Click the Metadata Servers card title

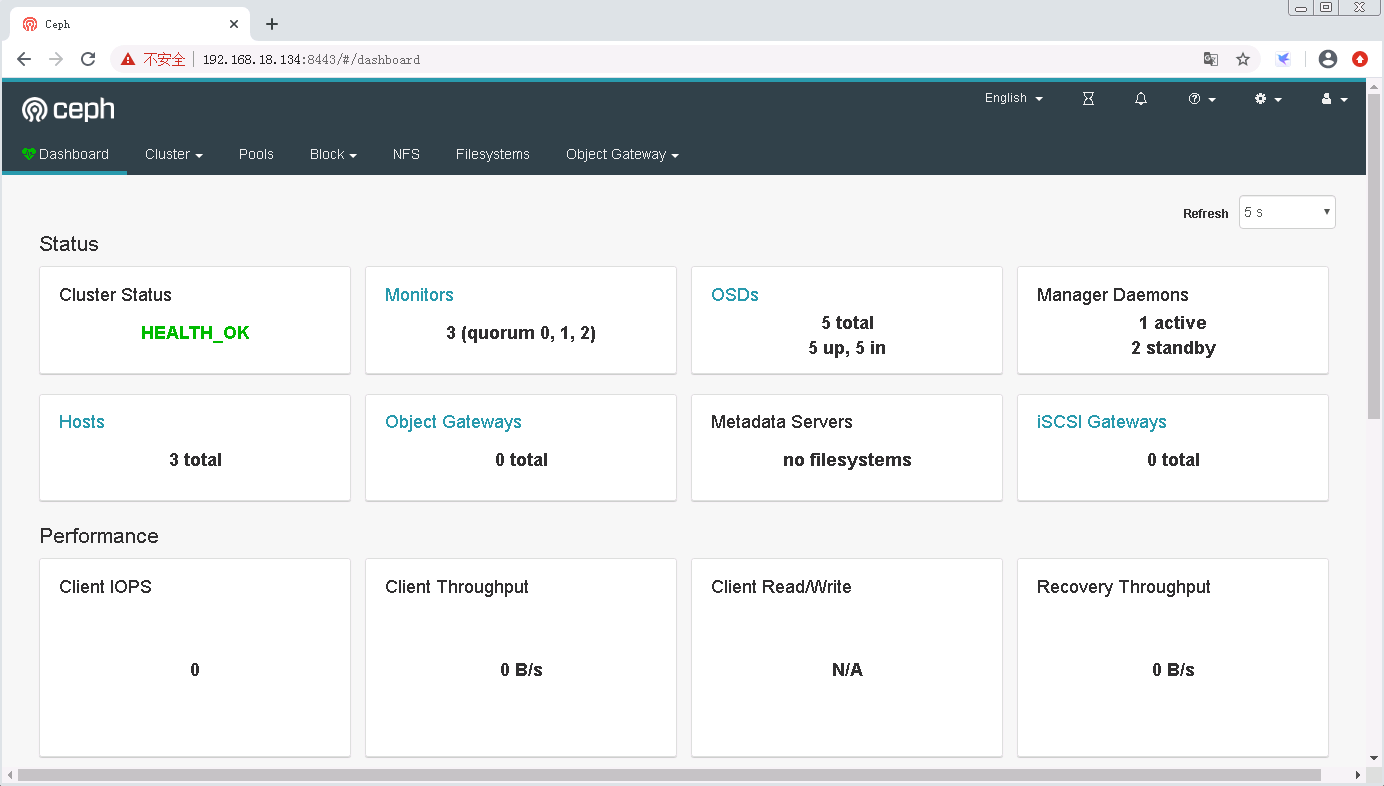pos(782,422)
